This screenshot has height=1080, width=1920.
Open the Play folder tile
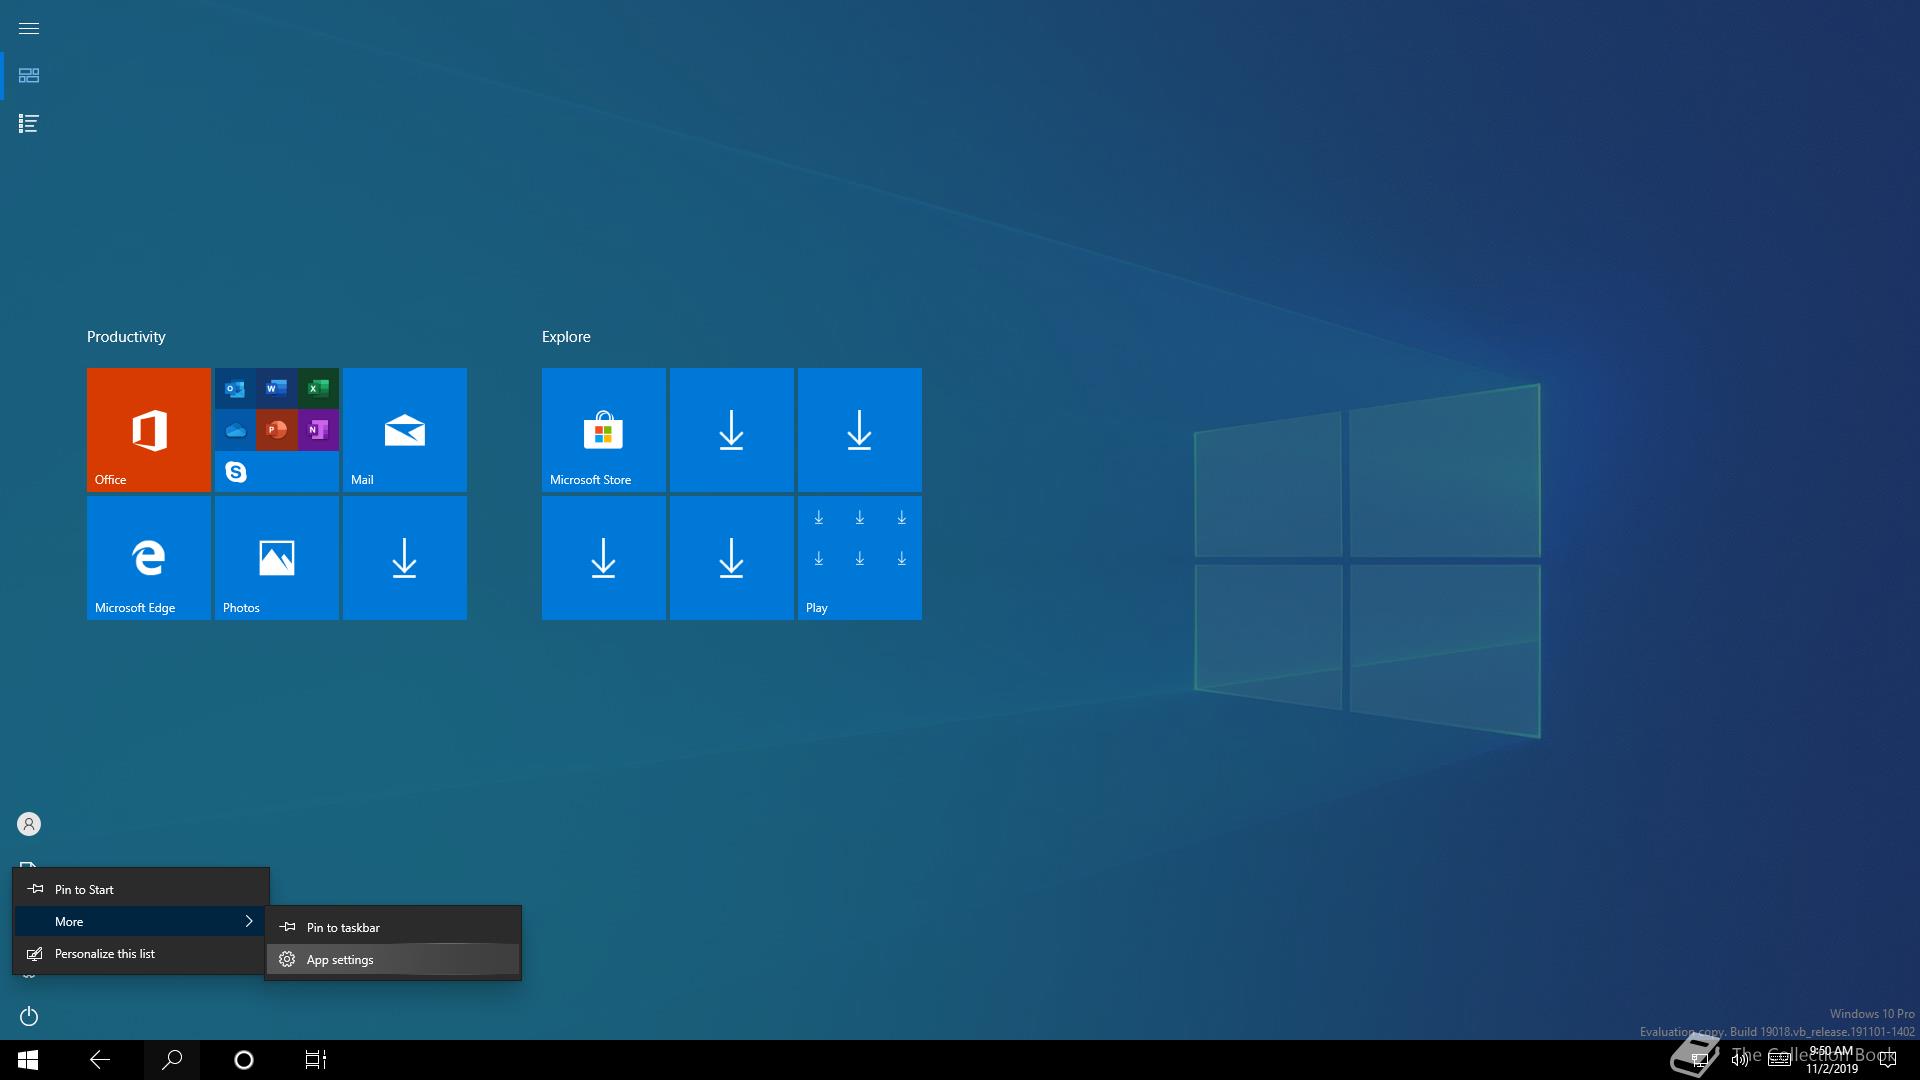(860, 558)
